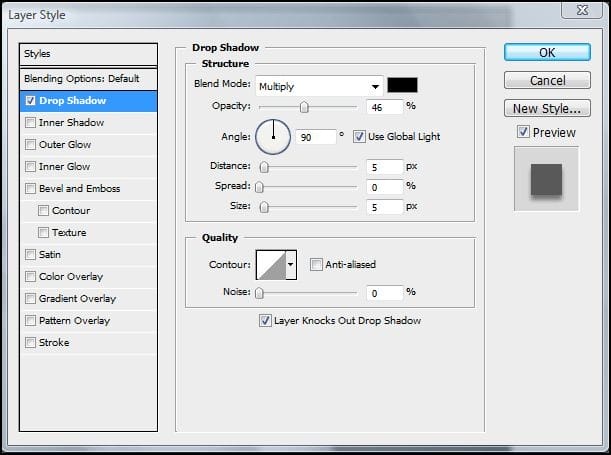Enable the Contour sub-option checkbox
611x455 pixels.
pos(43,211)
